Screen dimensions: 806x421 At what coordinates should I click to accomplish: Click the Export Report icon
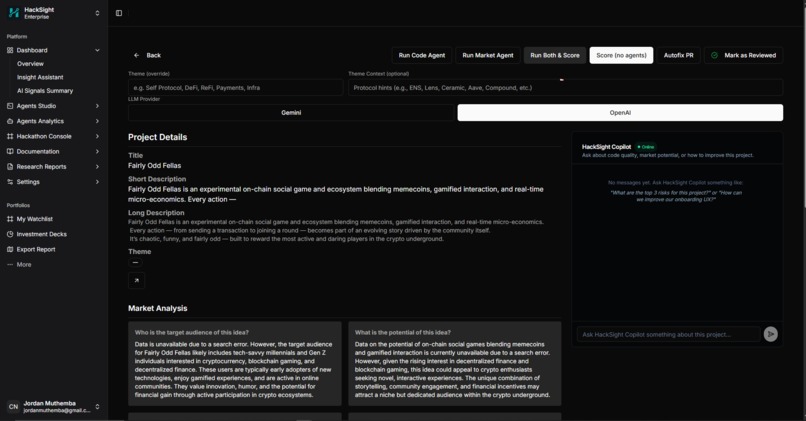pos(10,249)
